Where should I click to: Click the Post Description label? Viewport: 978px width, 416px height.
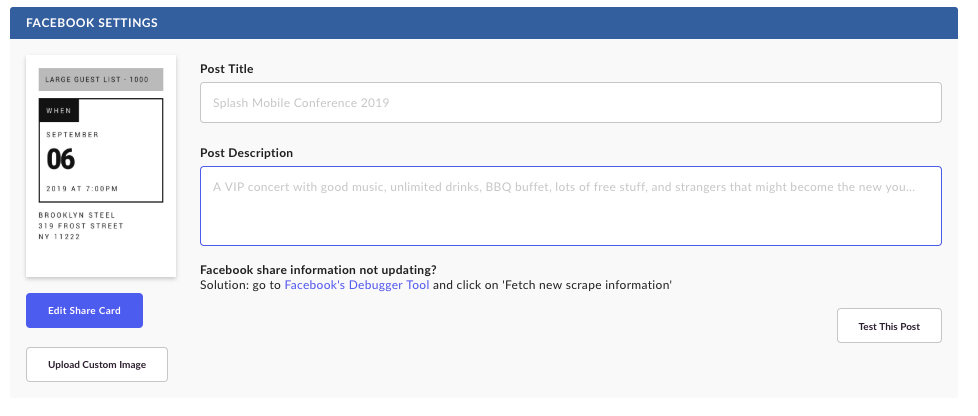click(x=246, y=153)
